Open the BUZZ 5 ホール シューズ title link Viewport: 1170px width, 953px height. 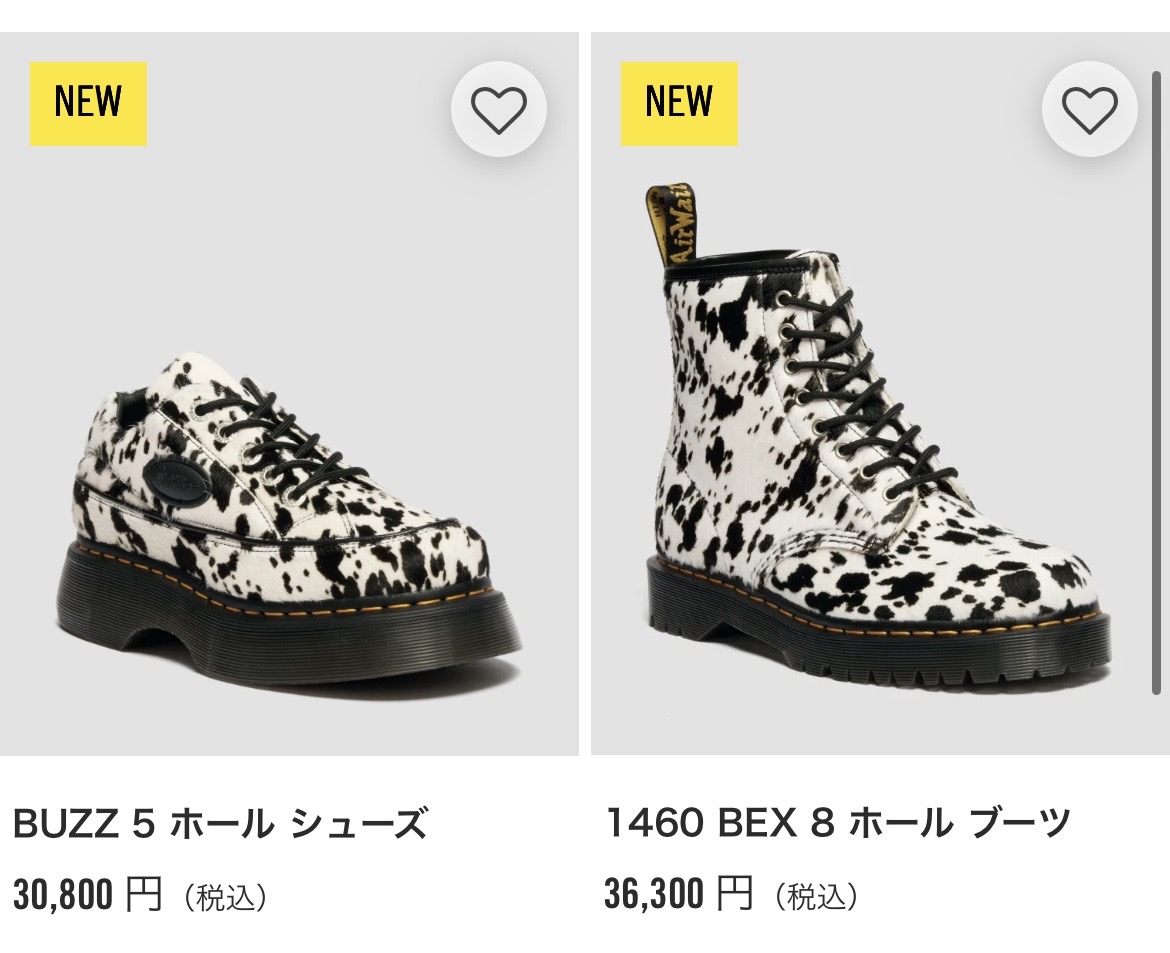coord(220,824)
